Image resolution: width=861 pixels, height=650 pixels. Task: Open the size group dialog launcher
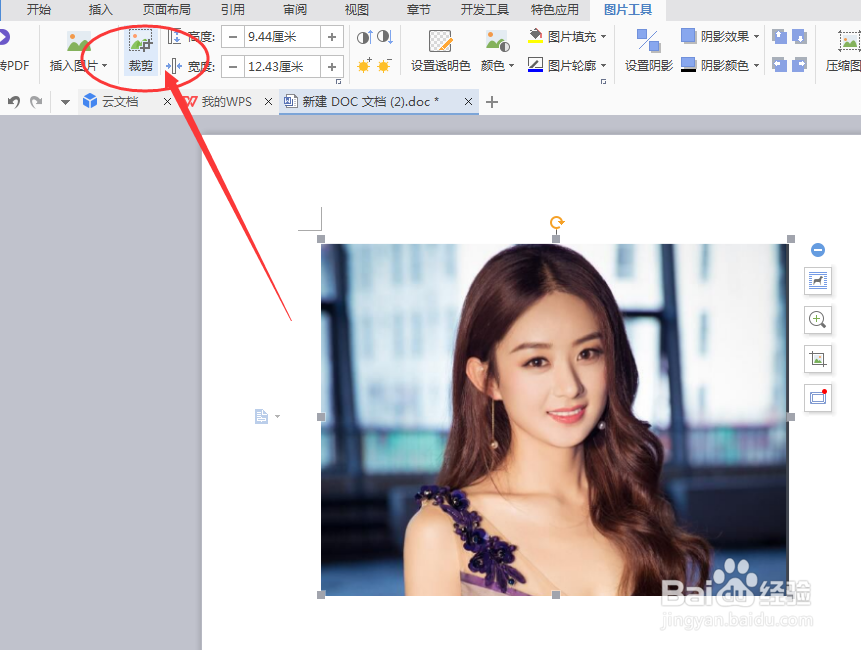[x=338, y=81]
